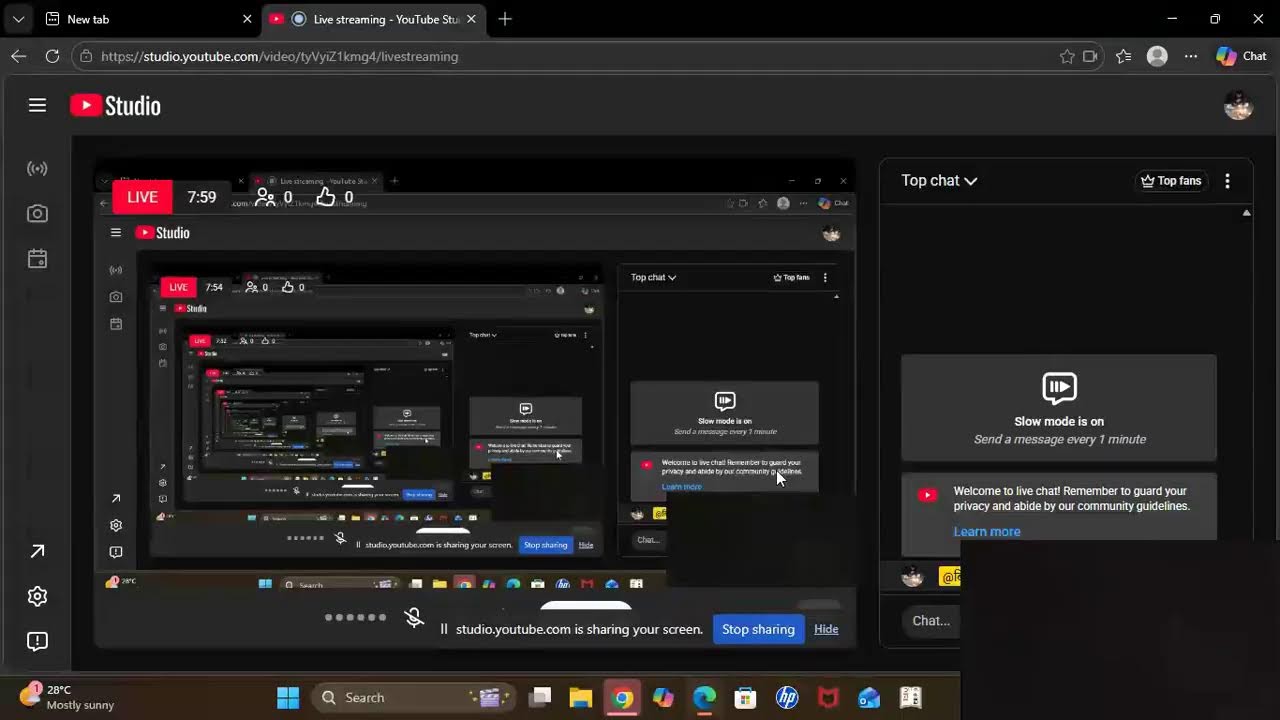This screenshot has width=1280, height=720.
Task: Reload the page
Action: click(52, 56)
